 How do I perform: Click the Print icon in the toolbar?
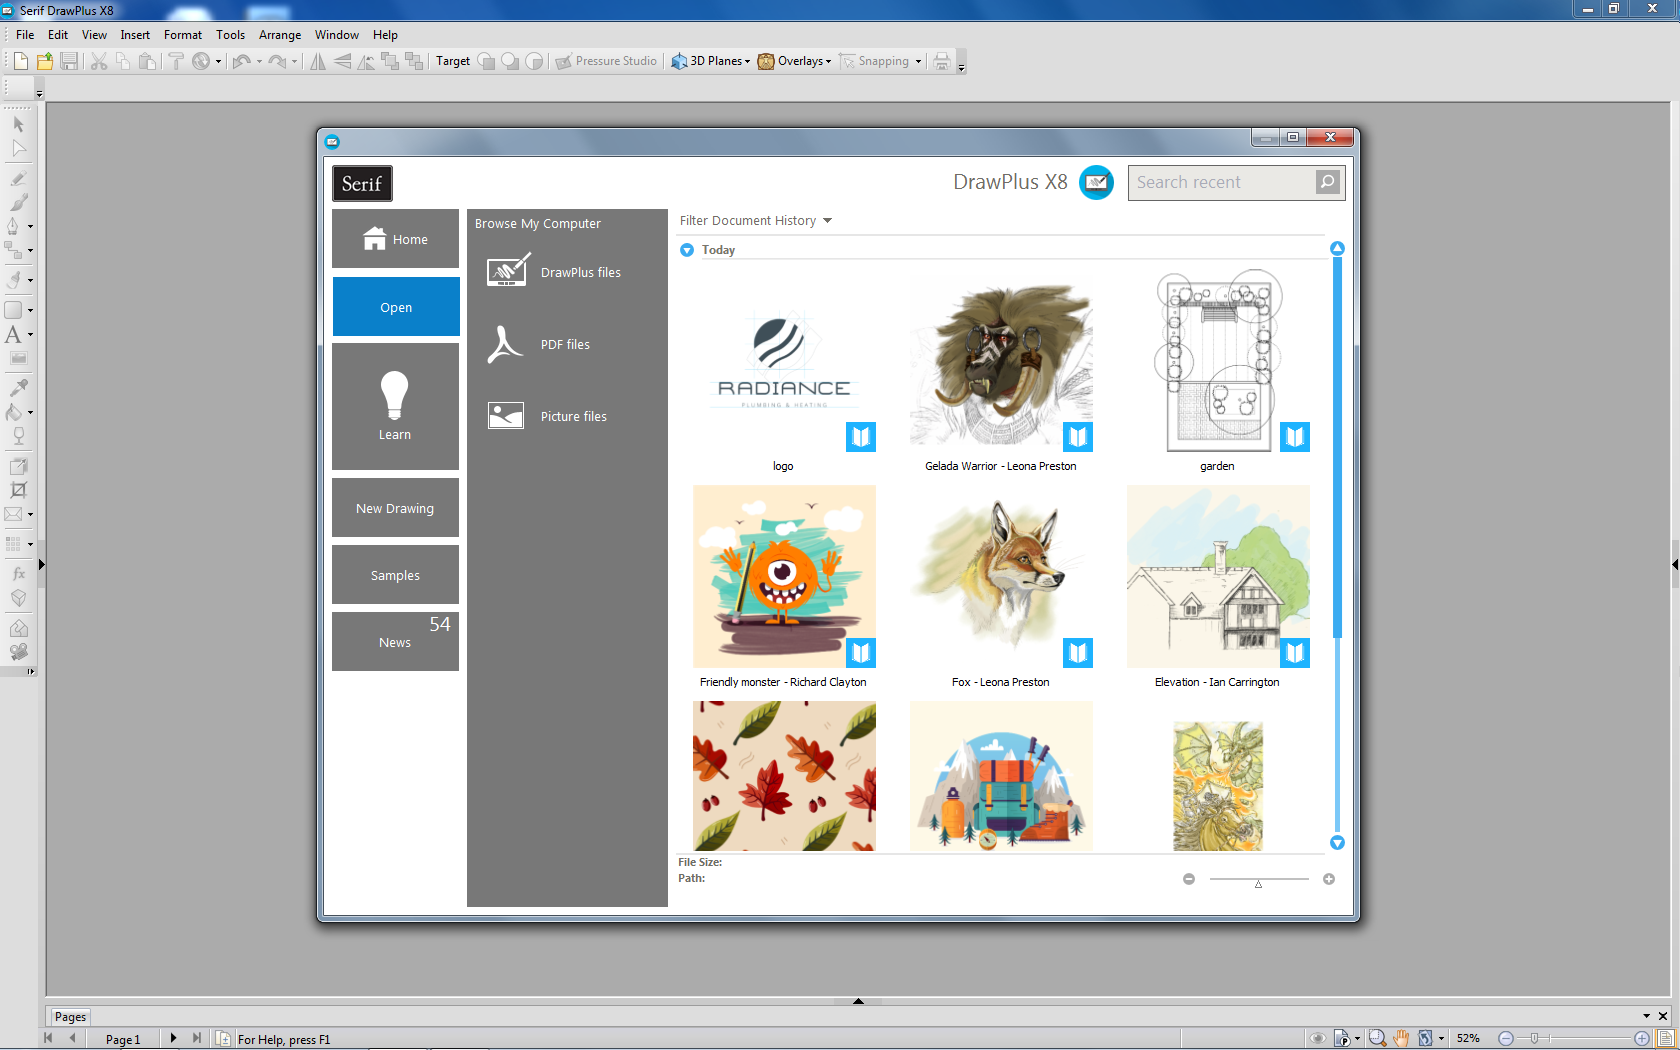[941, 61]
